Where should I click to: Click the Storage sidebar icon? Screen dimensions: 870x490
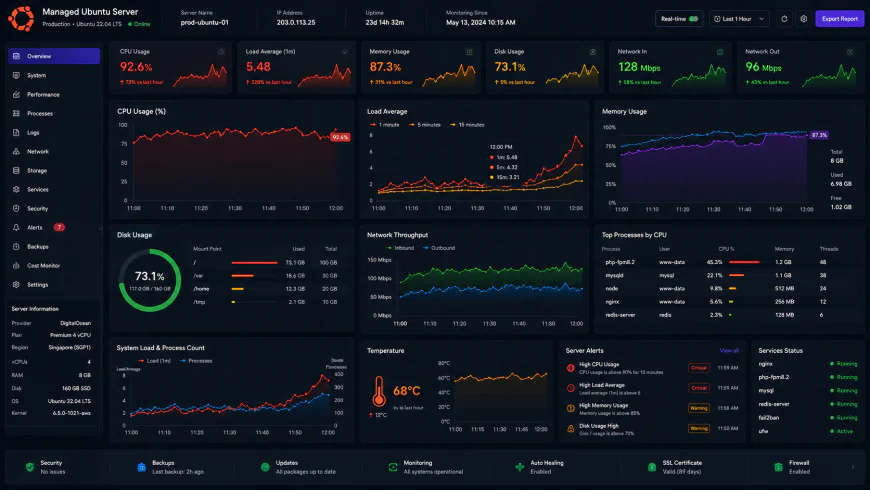coord(16,170)
